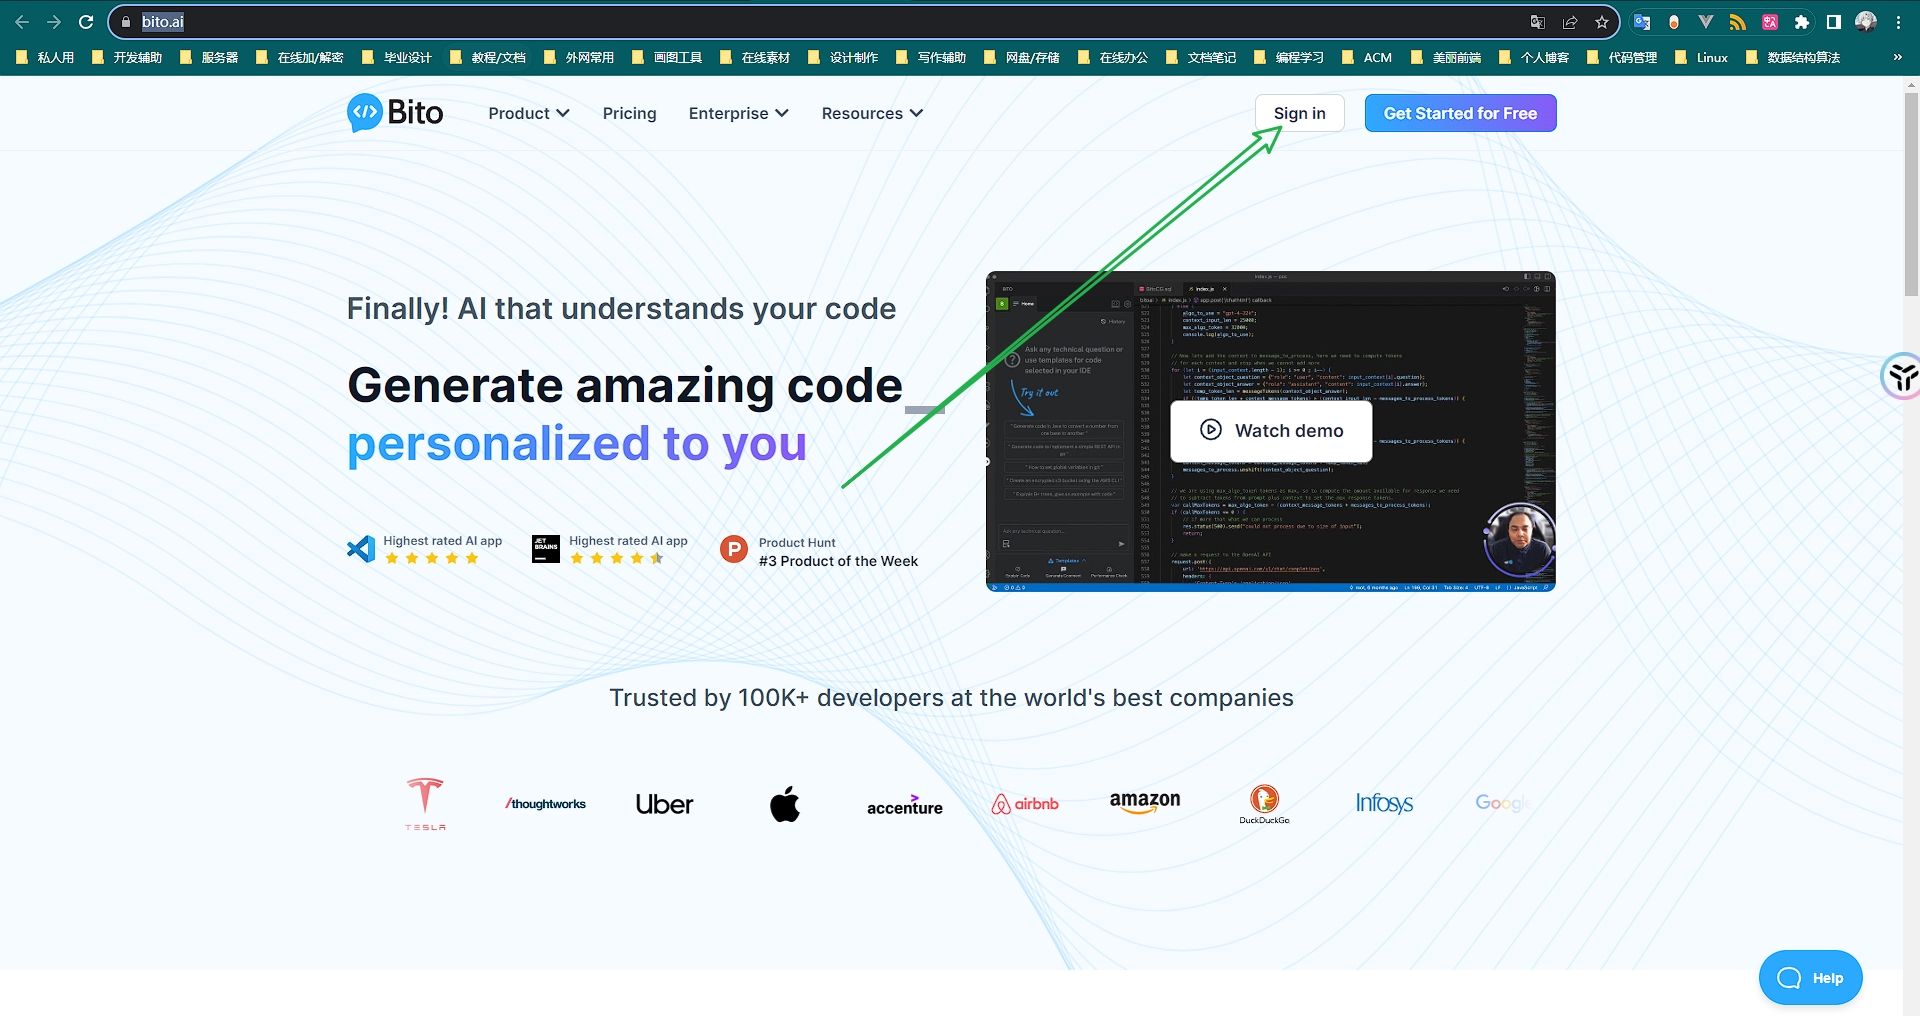Image resolution: width=1920 pixels, height=1016 pixels.
Task: Click the Uber logo
Action: 664,804
